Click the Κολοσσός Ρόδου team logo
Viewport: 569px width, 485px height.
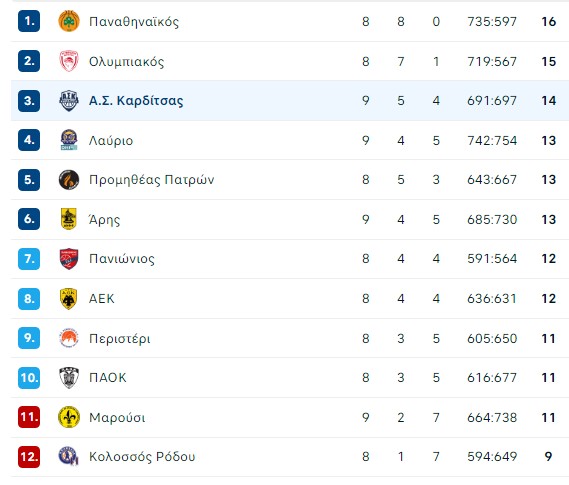[x=69, y=456]
